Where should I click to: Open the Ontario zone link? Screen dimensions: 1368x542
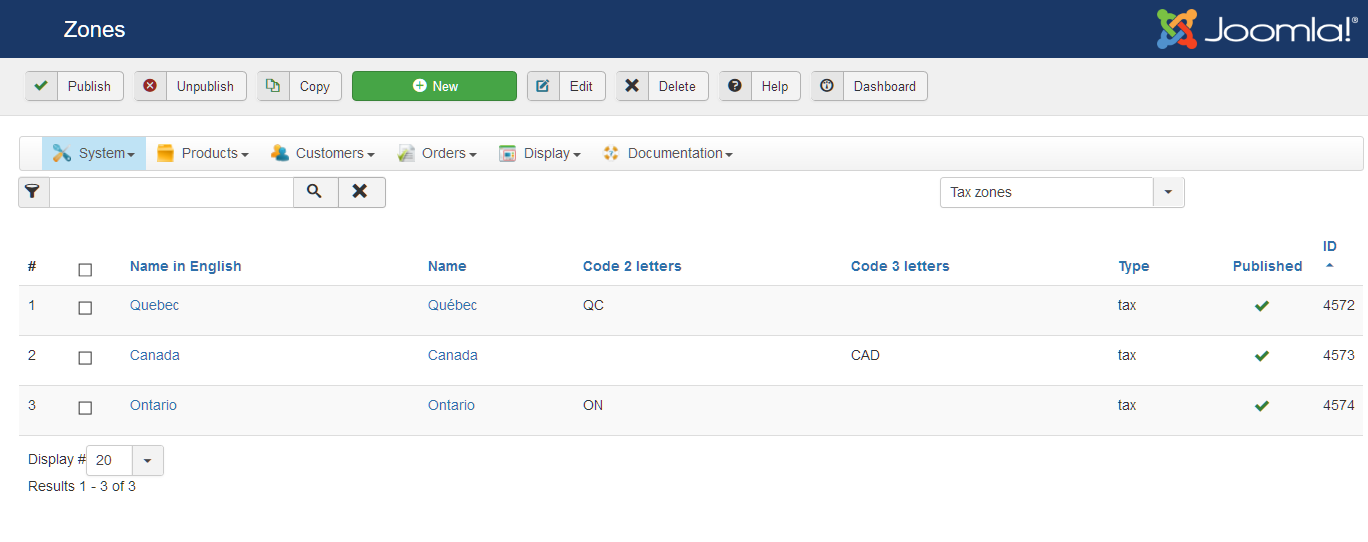click(x=153, y=405)
